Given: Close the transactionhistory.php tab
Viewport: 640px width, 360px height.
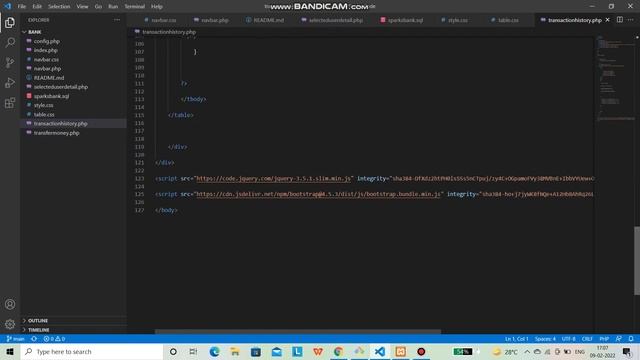Looking at the screenshot, I should 607,20.
